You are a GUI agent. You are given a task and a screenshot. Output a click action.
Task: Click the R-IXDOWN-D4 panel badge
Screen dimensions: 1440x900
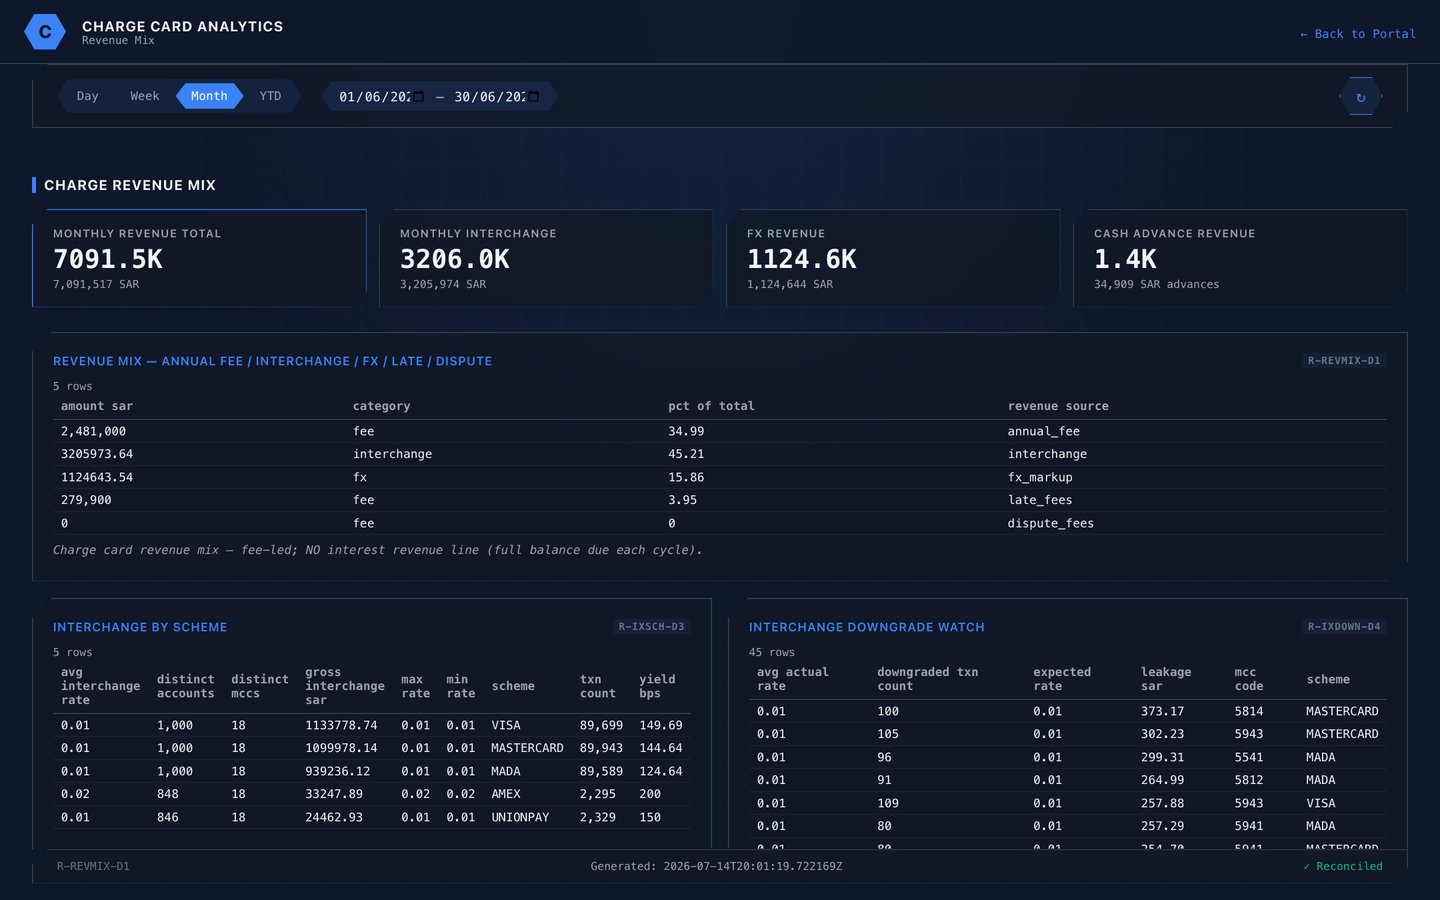pyautogui.click(x=1344, y=627)
